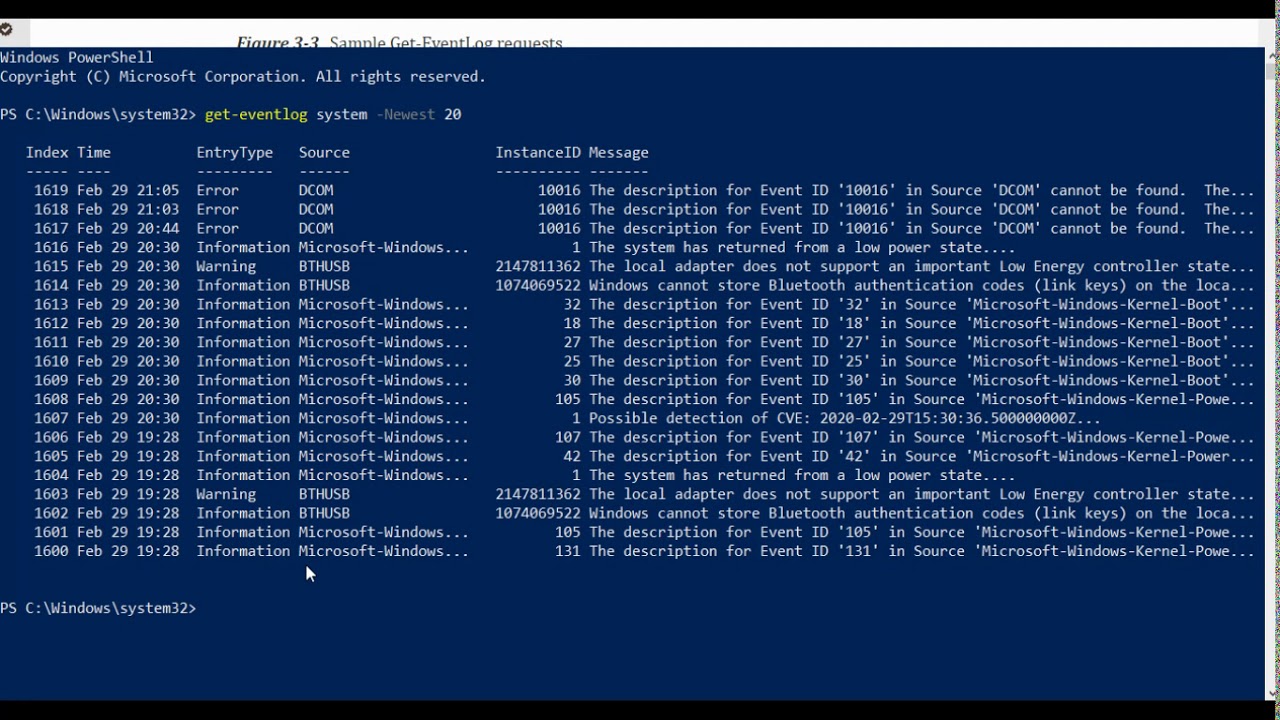The width and height of the screenshot is (1280, 720).
Task: Click the Message column header
Action: [x=618, y=152]
